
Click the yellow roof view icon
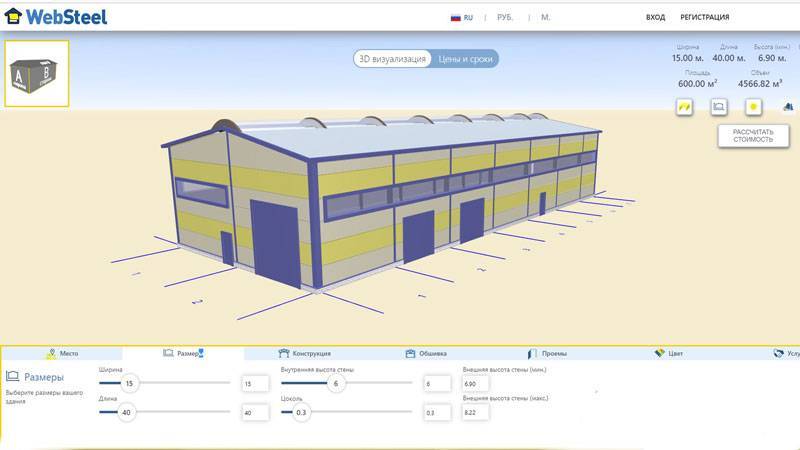coord(685,106)
